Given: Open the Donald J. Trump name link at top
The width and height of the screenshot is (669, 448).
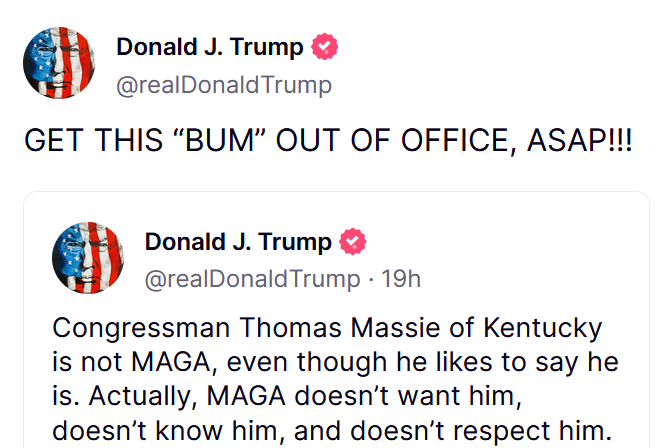Looking at the screenshot, I should (209, 47).
